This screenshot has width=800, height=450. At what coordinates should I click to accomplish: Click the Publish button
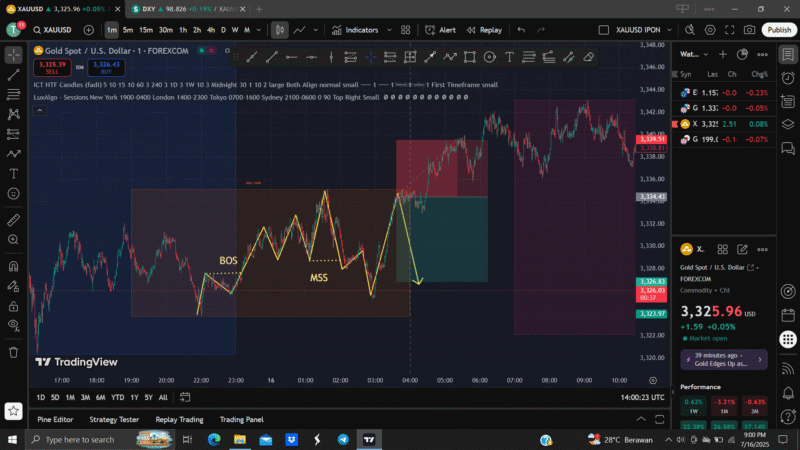(x=779, y=30)
